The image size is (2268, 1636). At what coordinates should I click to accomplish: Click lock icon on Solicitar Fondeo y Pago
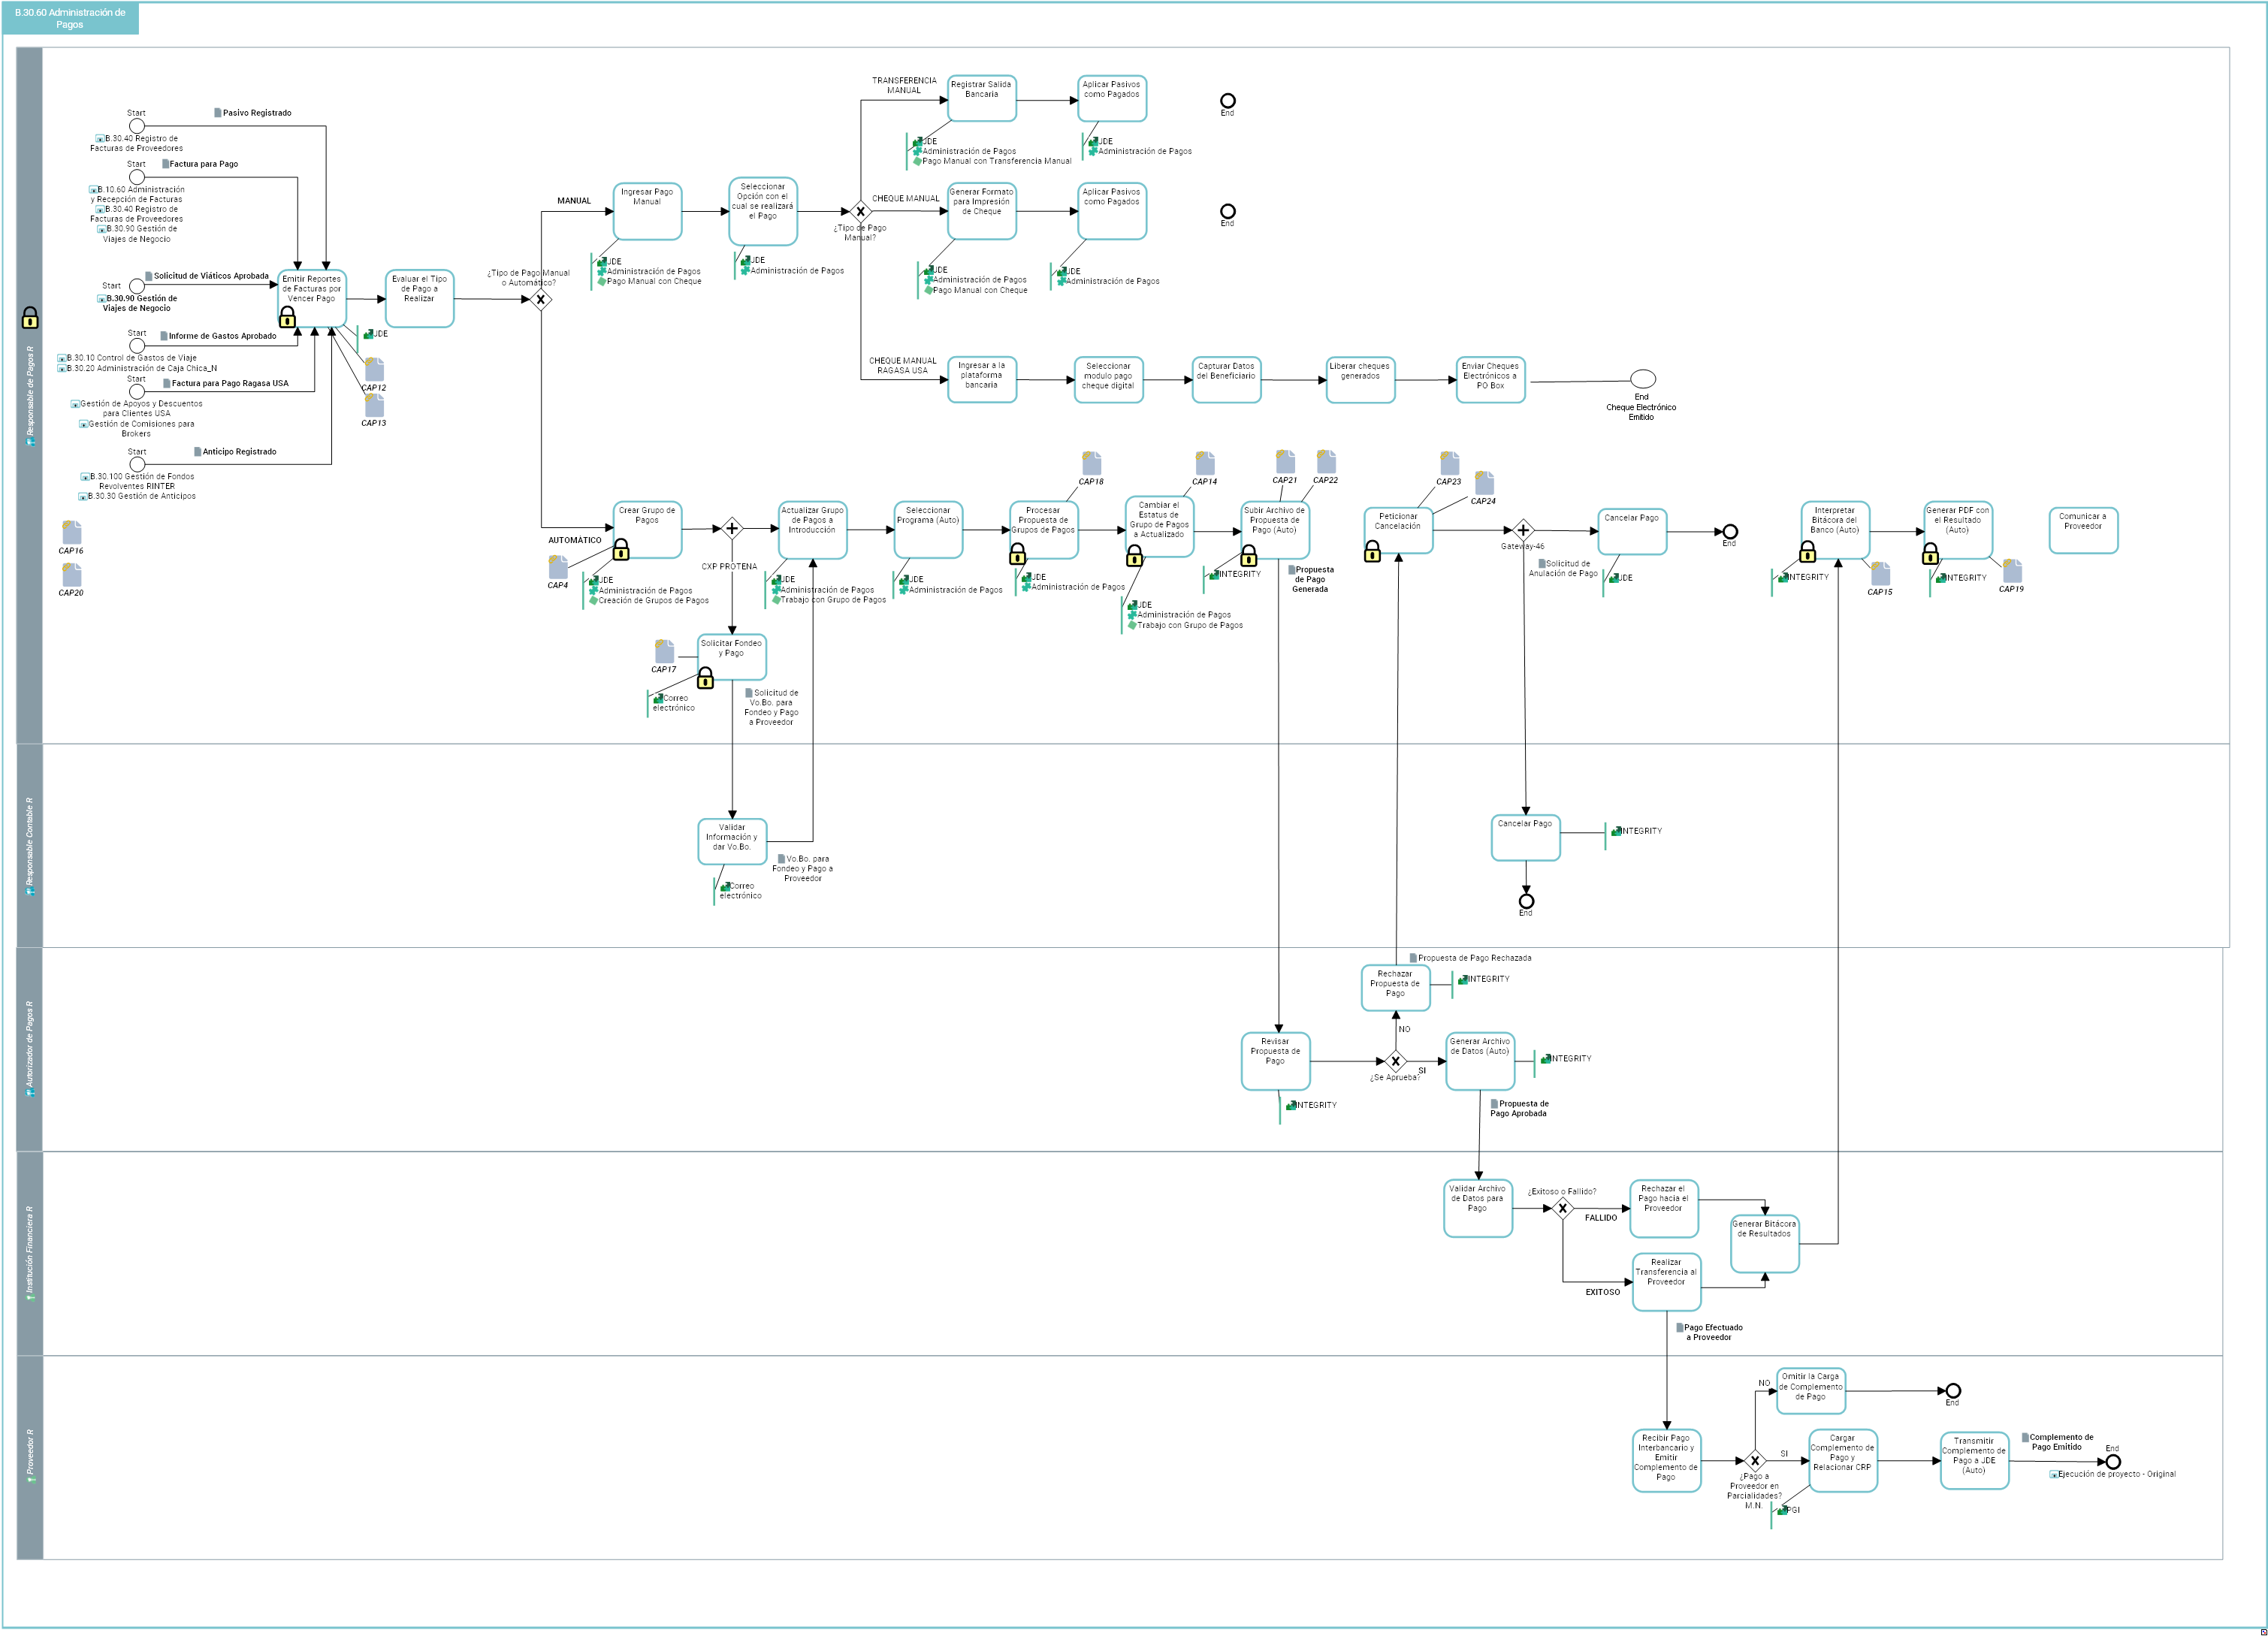tap(705, 678)
